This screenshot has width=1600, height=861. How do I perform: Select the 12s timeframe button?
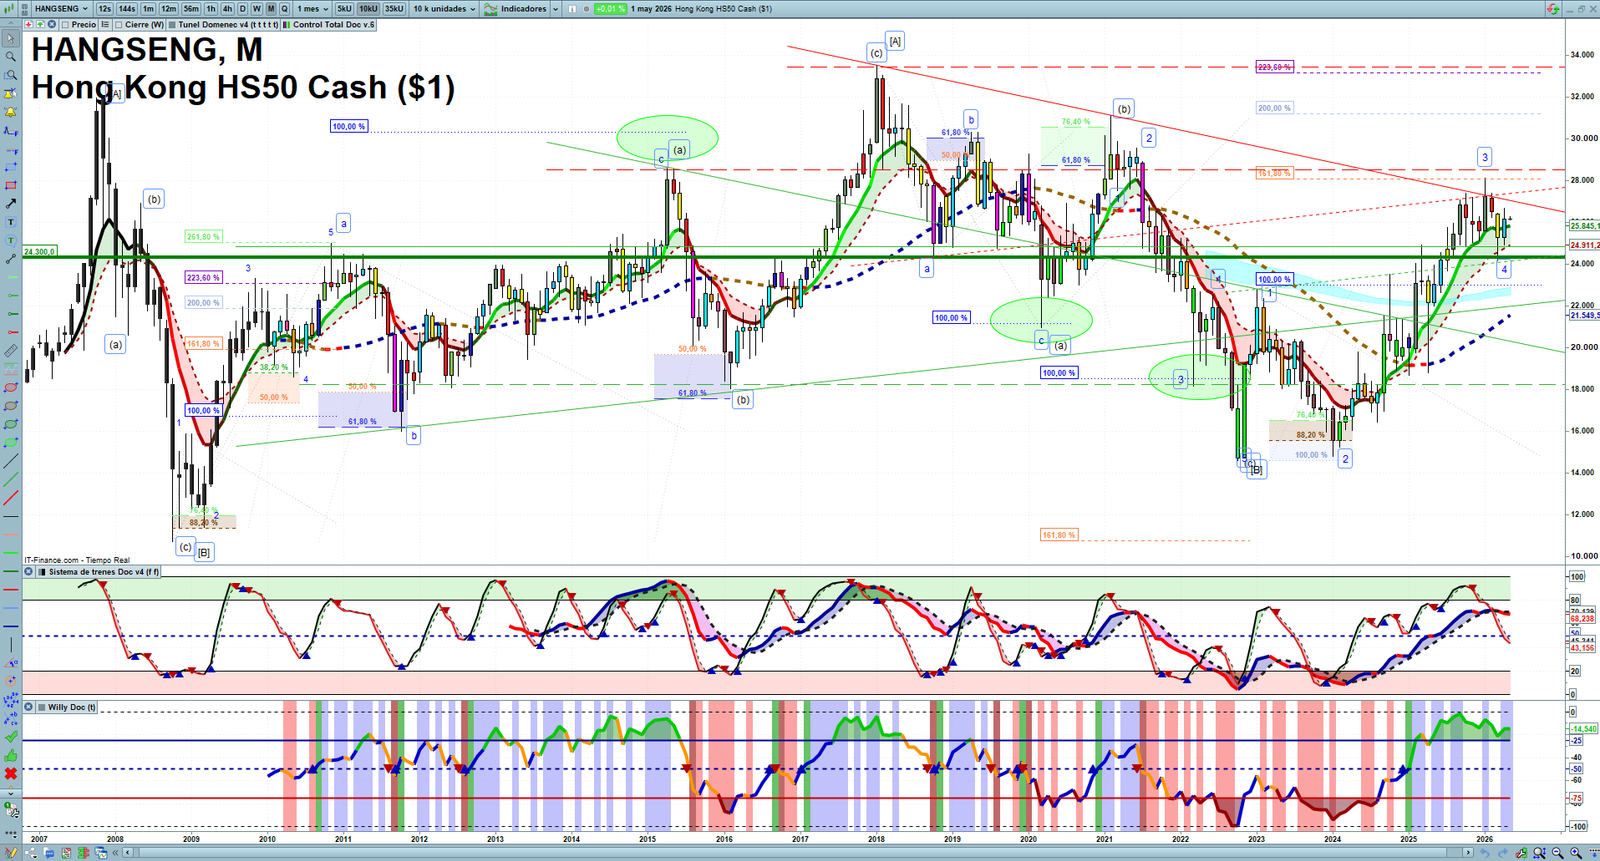coord(105,8)
